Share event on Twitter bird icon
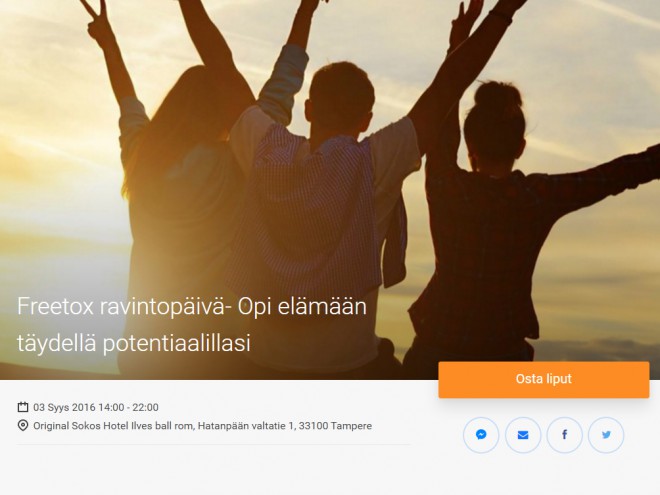660x495 pixels. (x=606, y=435)
